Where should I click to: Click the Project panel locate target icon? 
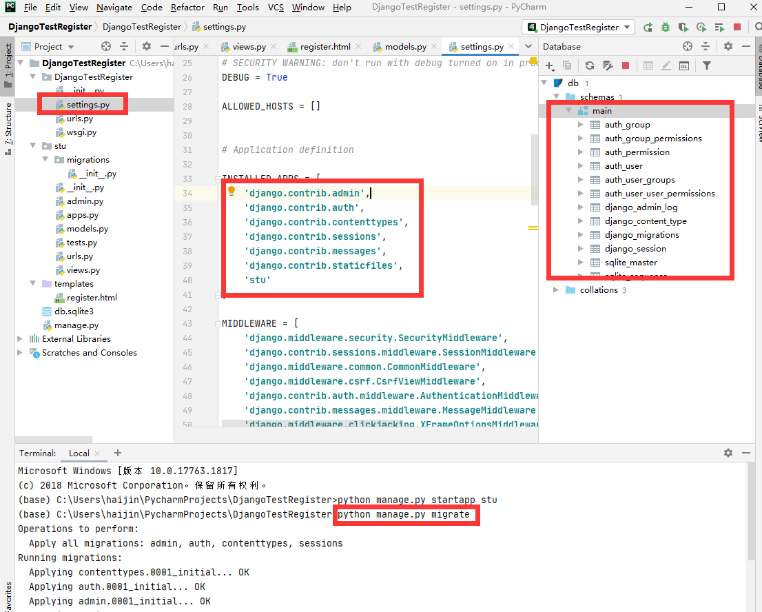click(106, 47)
